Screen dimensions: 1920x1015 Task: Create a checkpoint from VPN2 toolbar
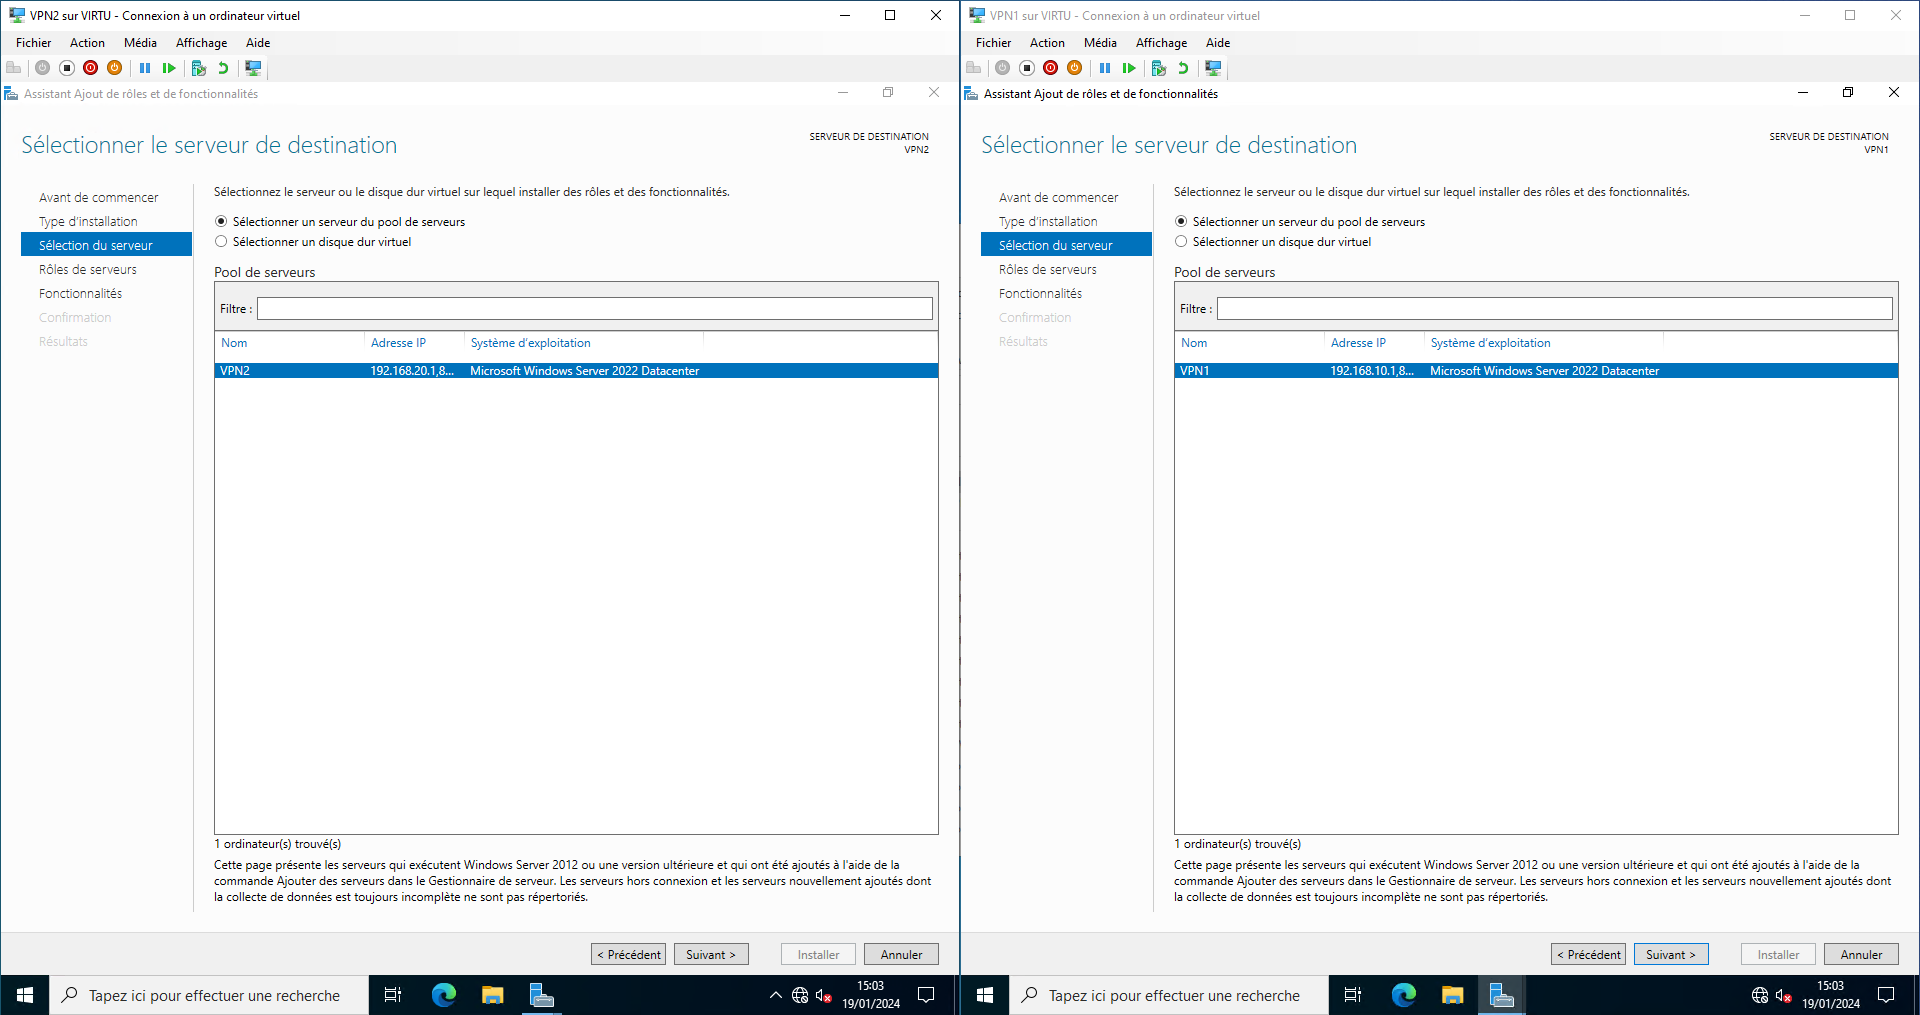pos(199,68)
